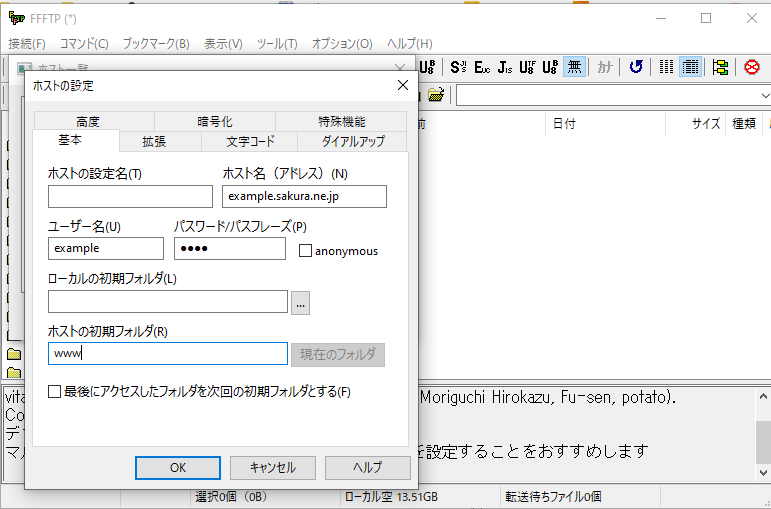Click the log pane scrollbar up arrow

(x=763, y=396)
